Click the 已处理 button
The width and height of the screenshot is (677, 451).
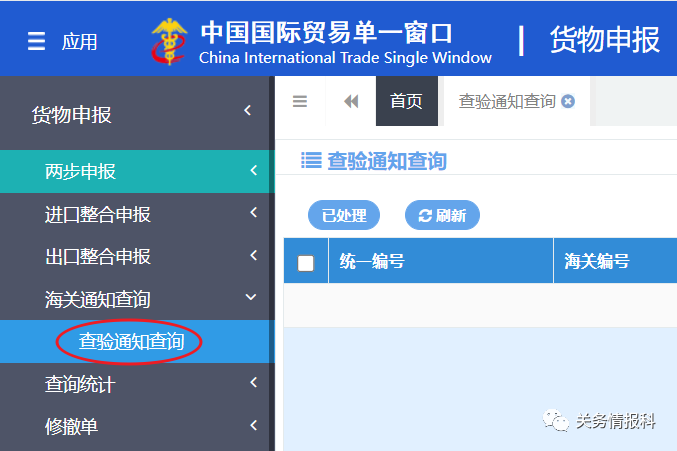click(344, 215)
